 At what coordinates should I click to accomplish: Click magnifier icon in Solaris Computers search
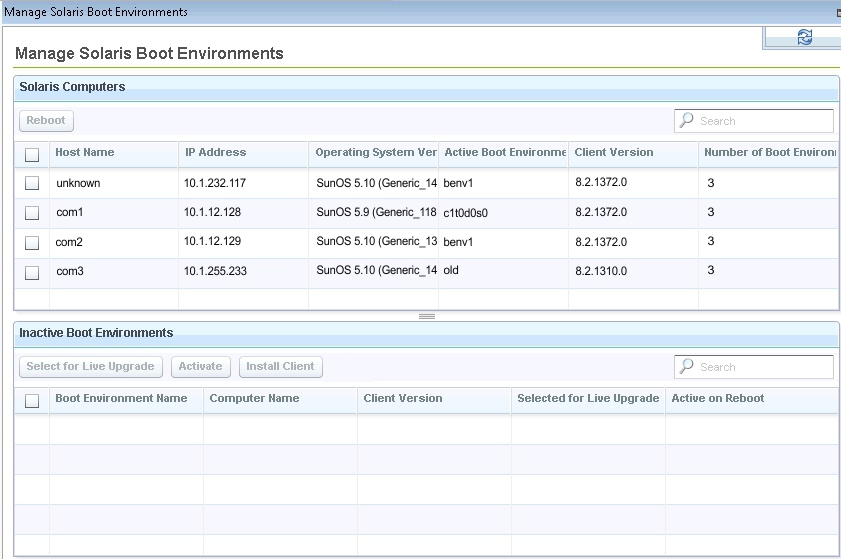coord(686,121)
